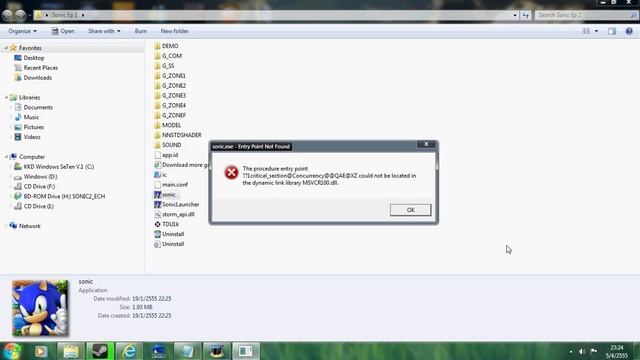Select the app.id file
This screenshot has height=360, width=640.
pos(170,155)
